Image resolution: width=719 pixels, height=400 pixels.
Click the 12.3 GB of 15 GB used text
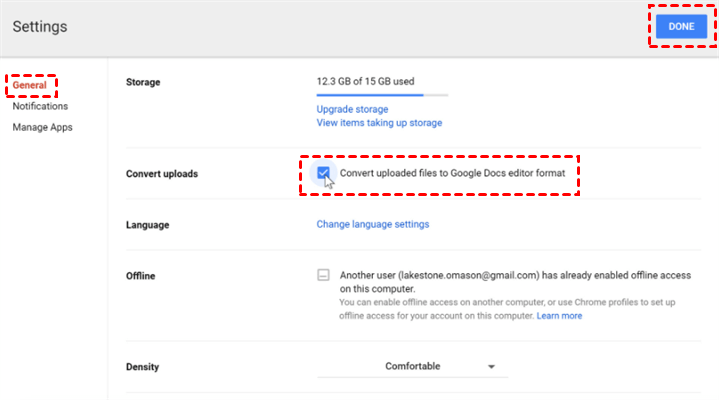365,82
